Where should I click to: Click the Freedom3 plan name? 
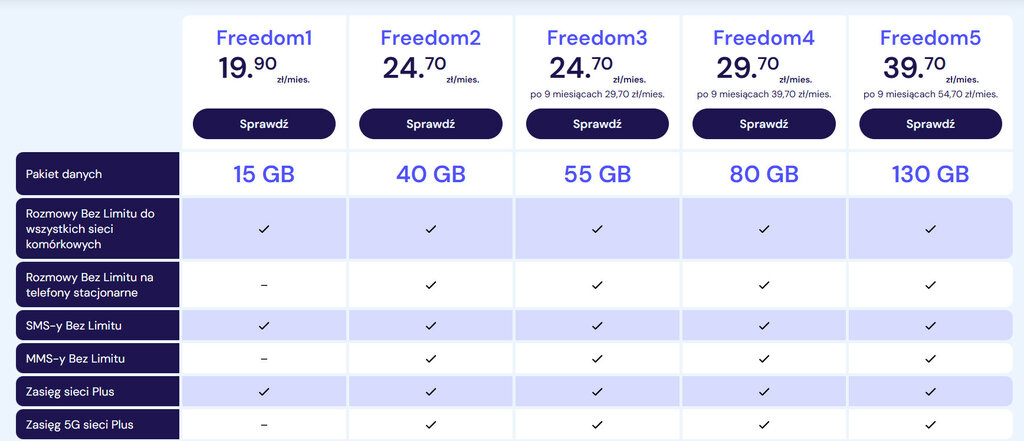[597, 39]
